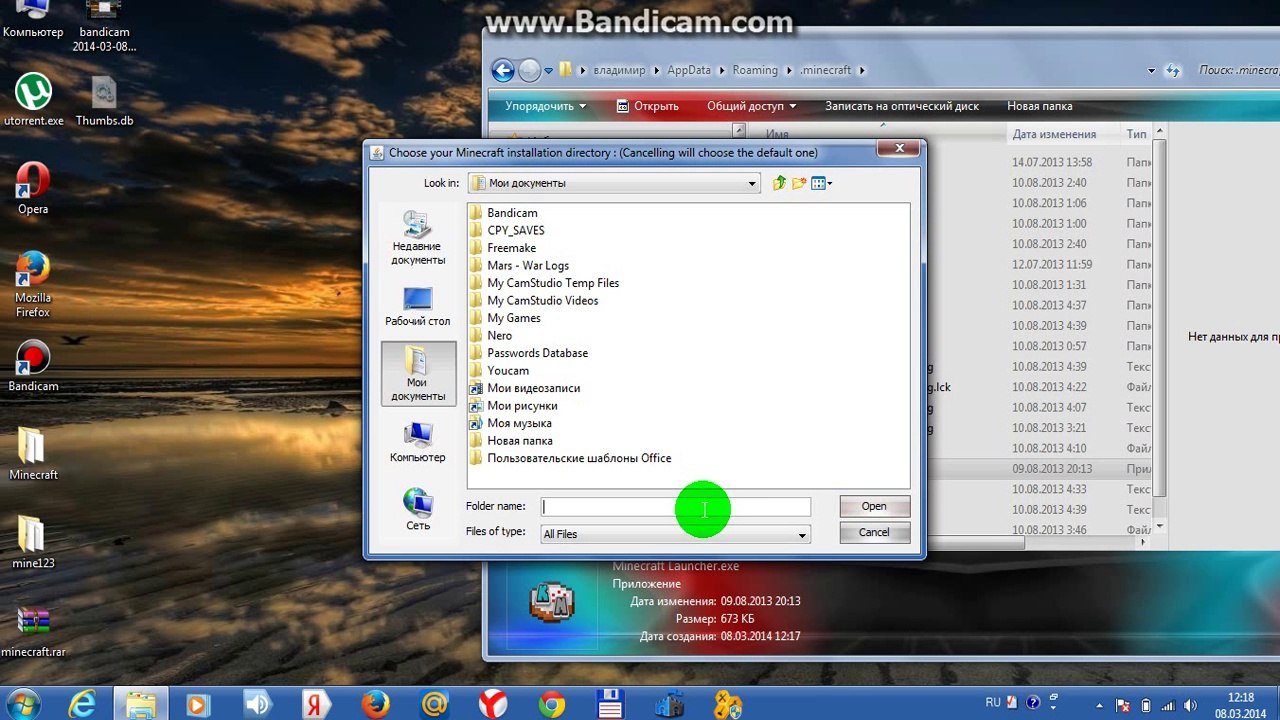1280x720 pixels.
Task: Click Roaming in Explorer address path
Action: 755,70
